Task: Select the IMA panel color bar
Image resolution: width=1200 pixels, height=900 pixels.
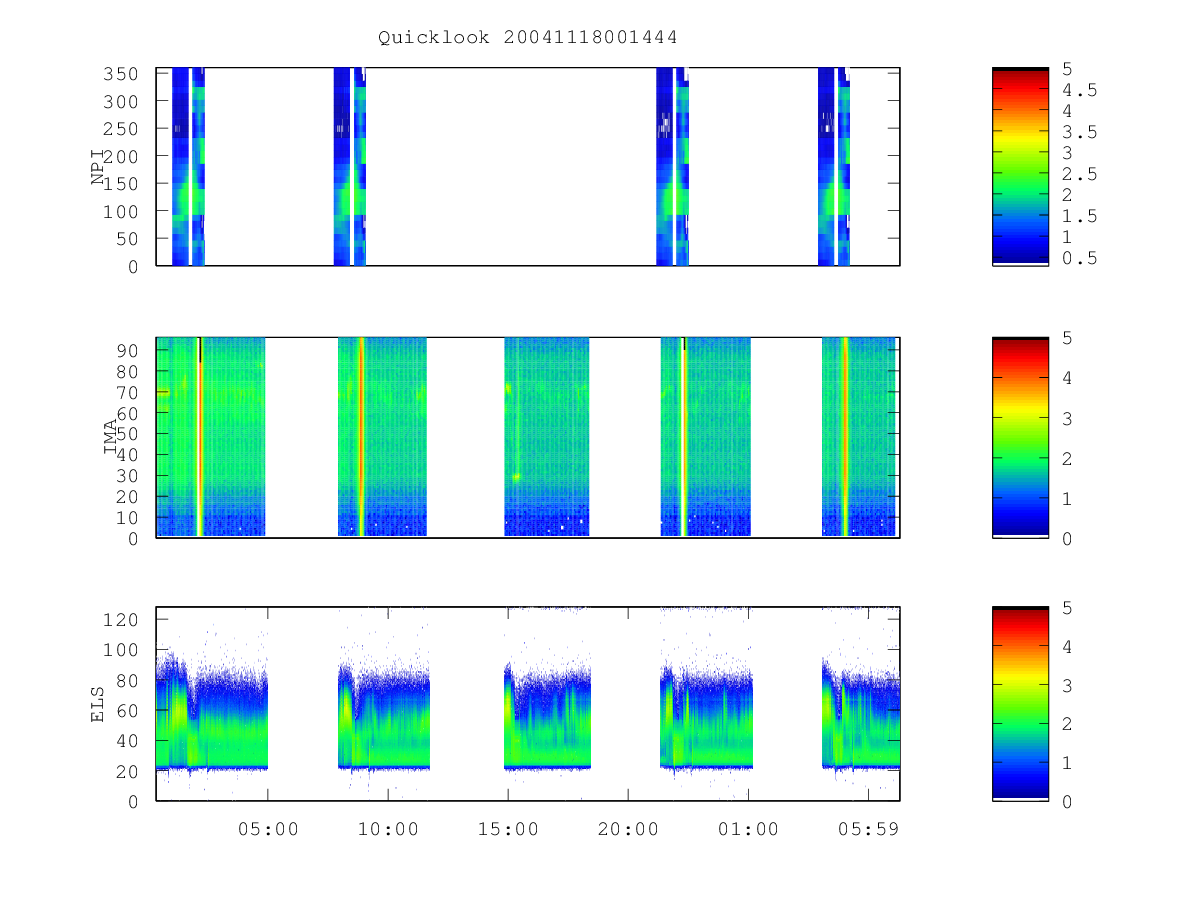Action: click(1020, 437)
